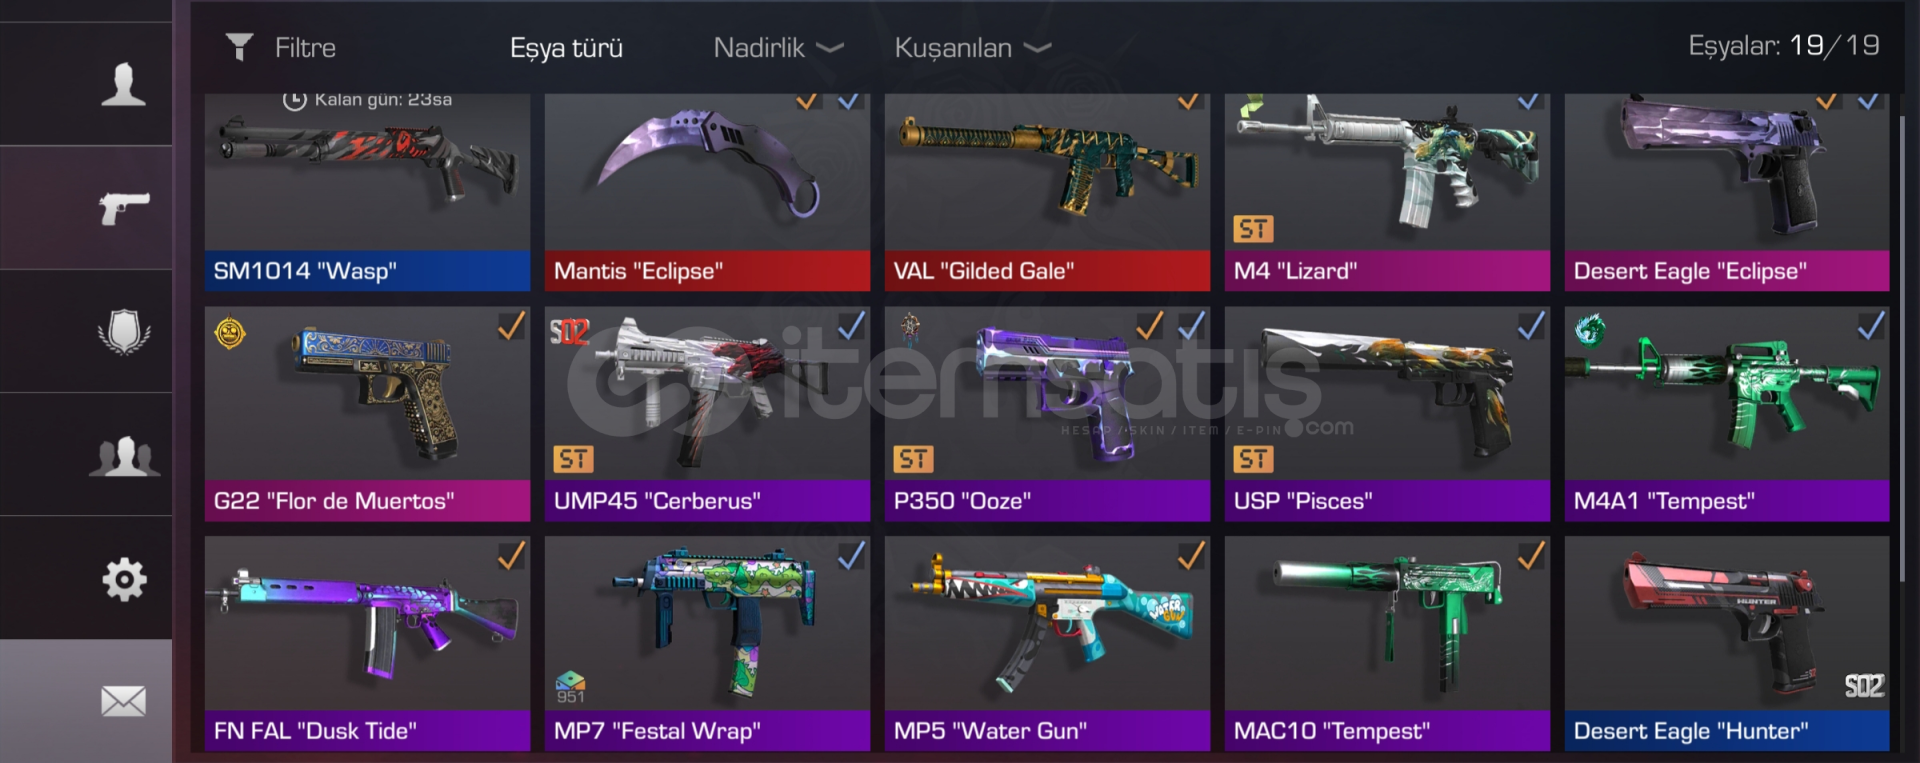
Task: Open the profile icon in the sidebar
Action: (123, 84)
